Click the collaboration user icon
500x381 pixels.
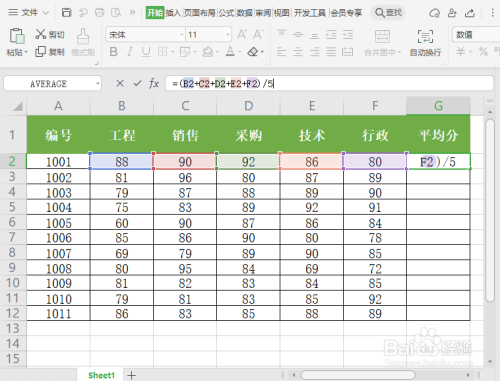(x=452, y=13)
